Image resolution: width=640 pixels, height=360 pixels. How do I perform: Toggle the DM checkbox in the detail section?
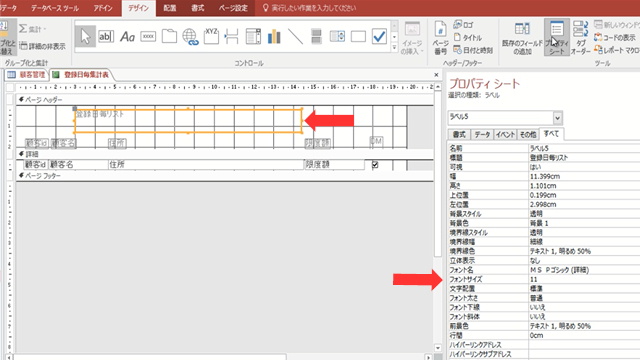375,165
